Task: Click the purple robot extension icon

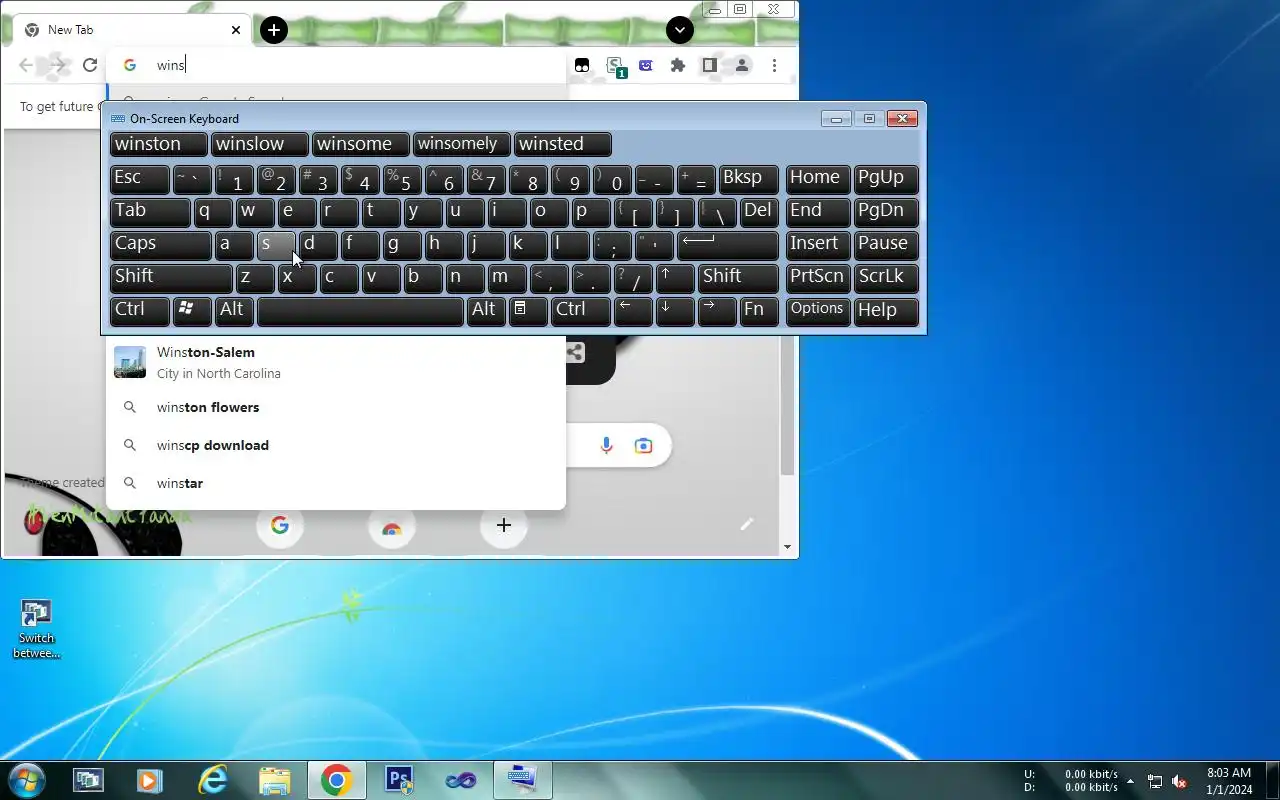Action: coord(646,65)
